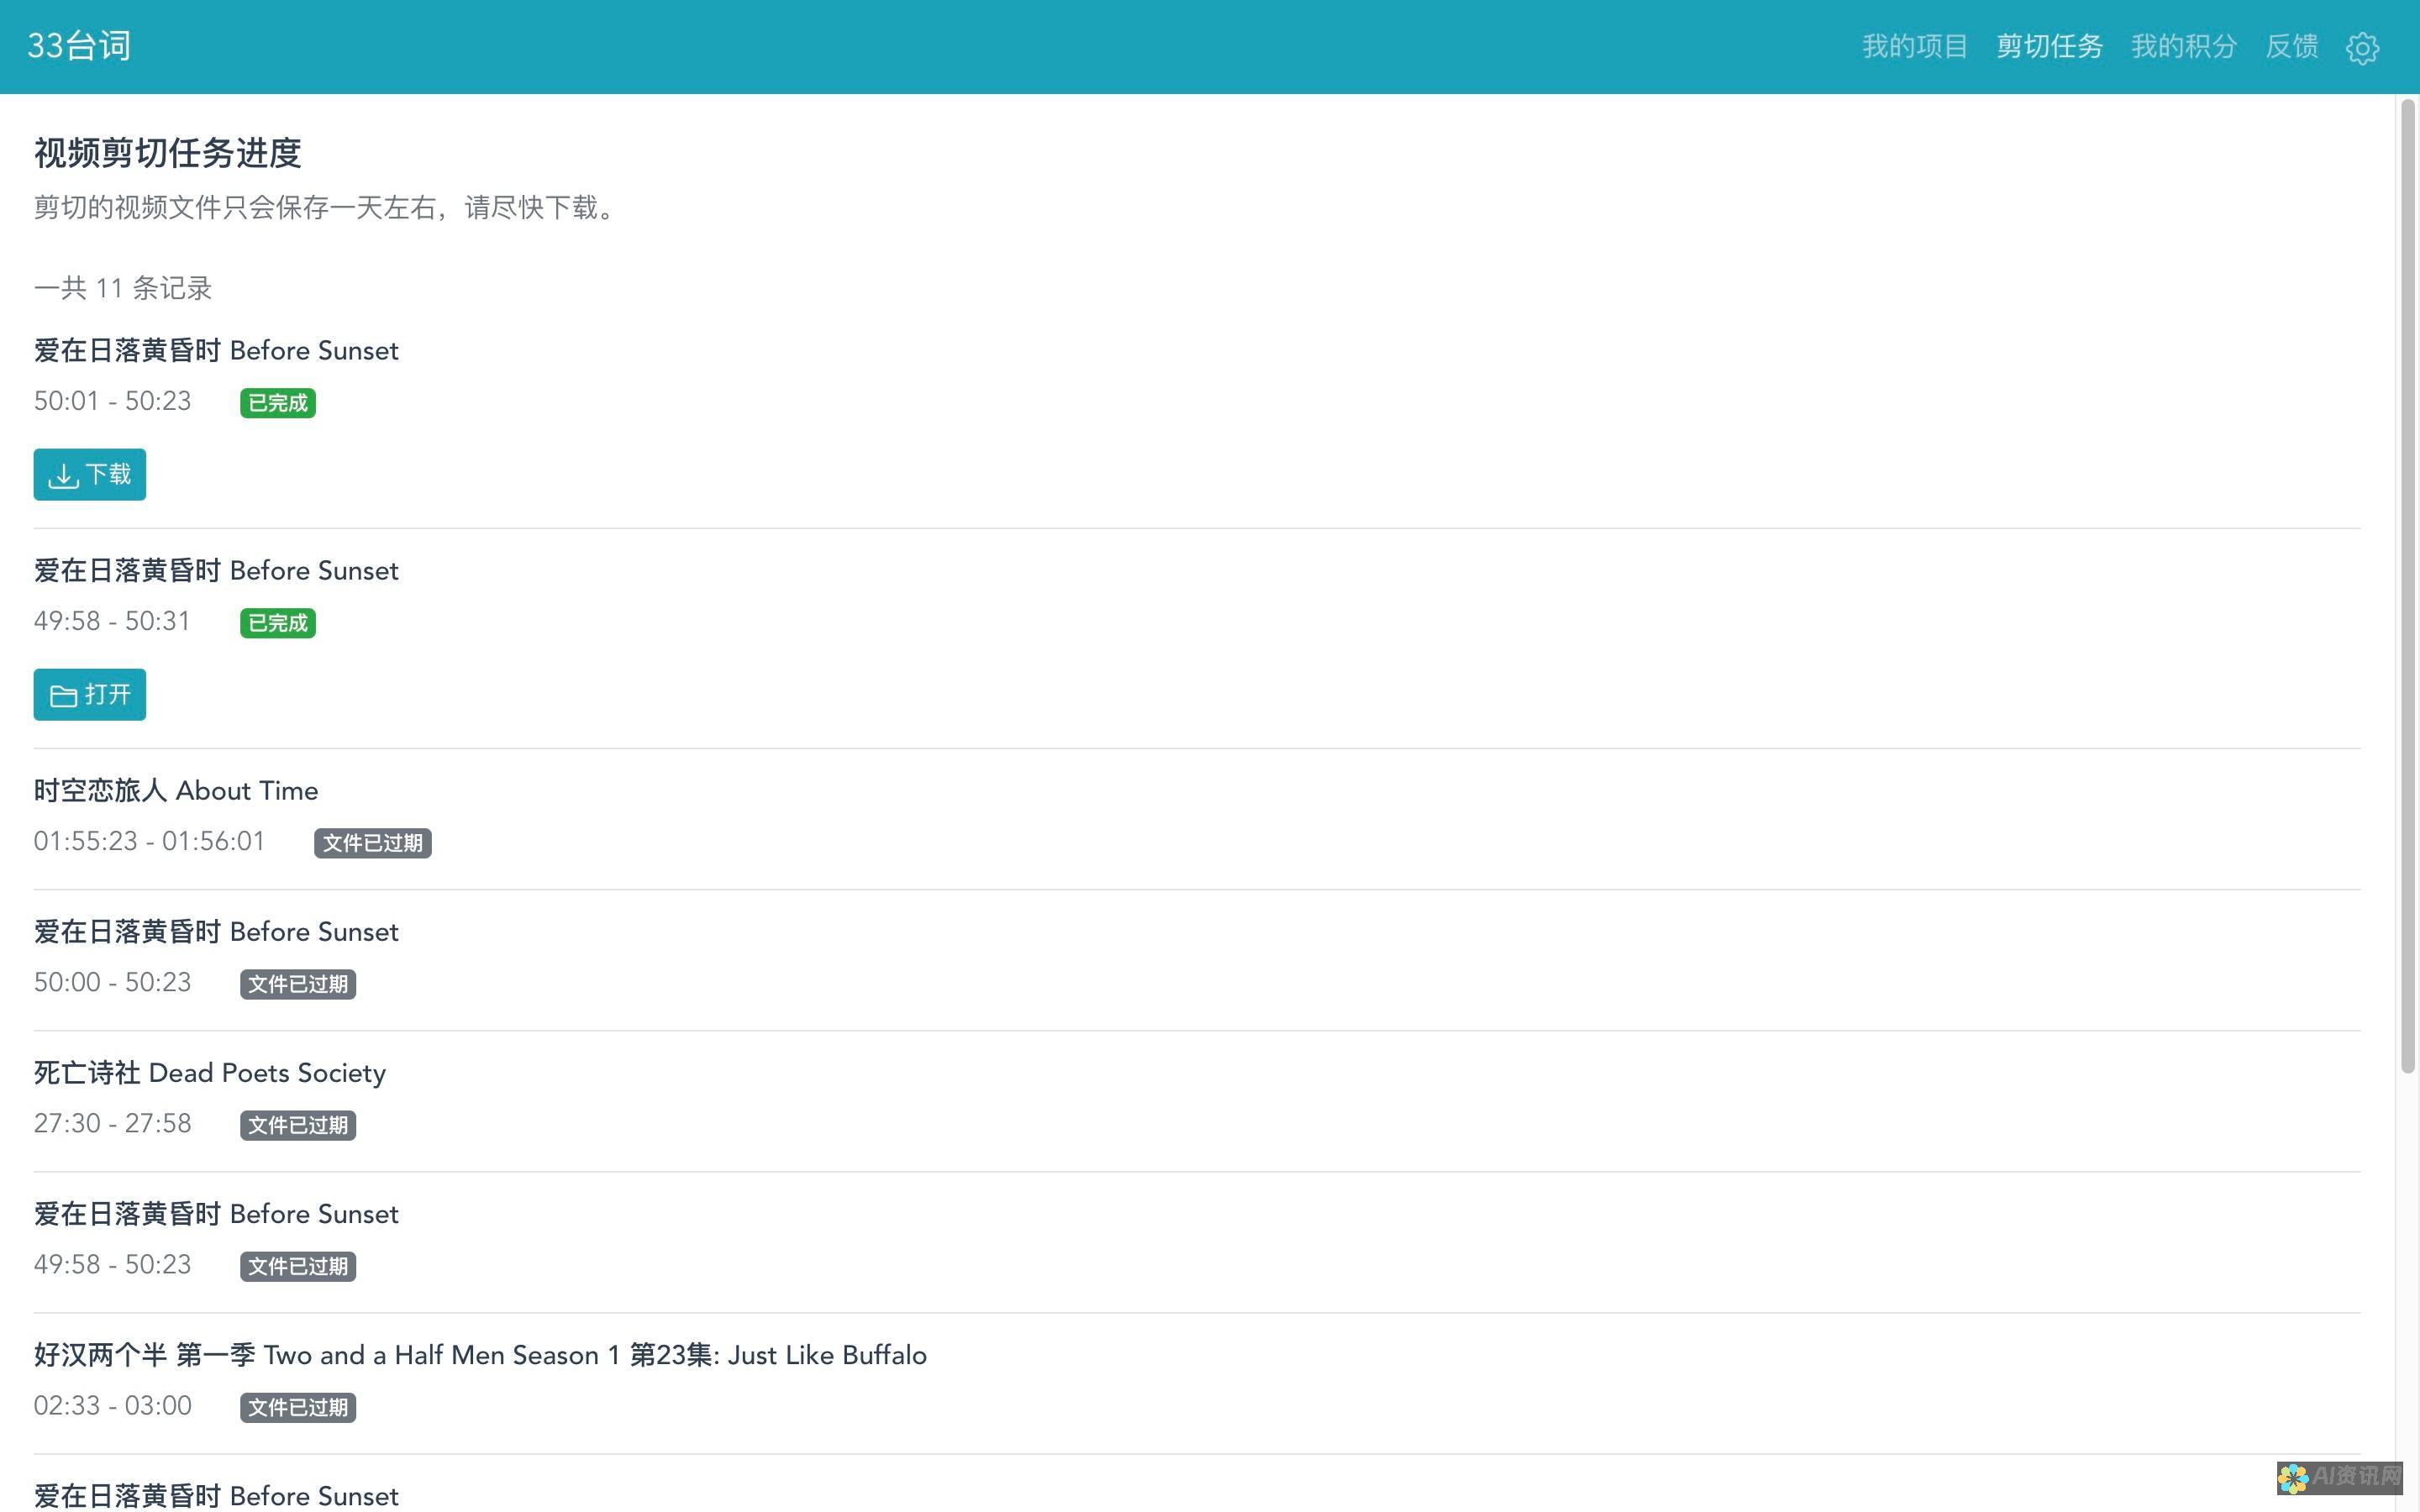This screenshot has height=1512, width=2420.
Task: Click the time range 49:58 - 50:31
Action: pos(112,621)
